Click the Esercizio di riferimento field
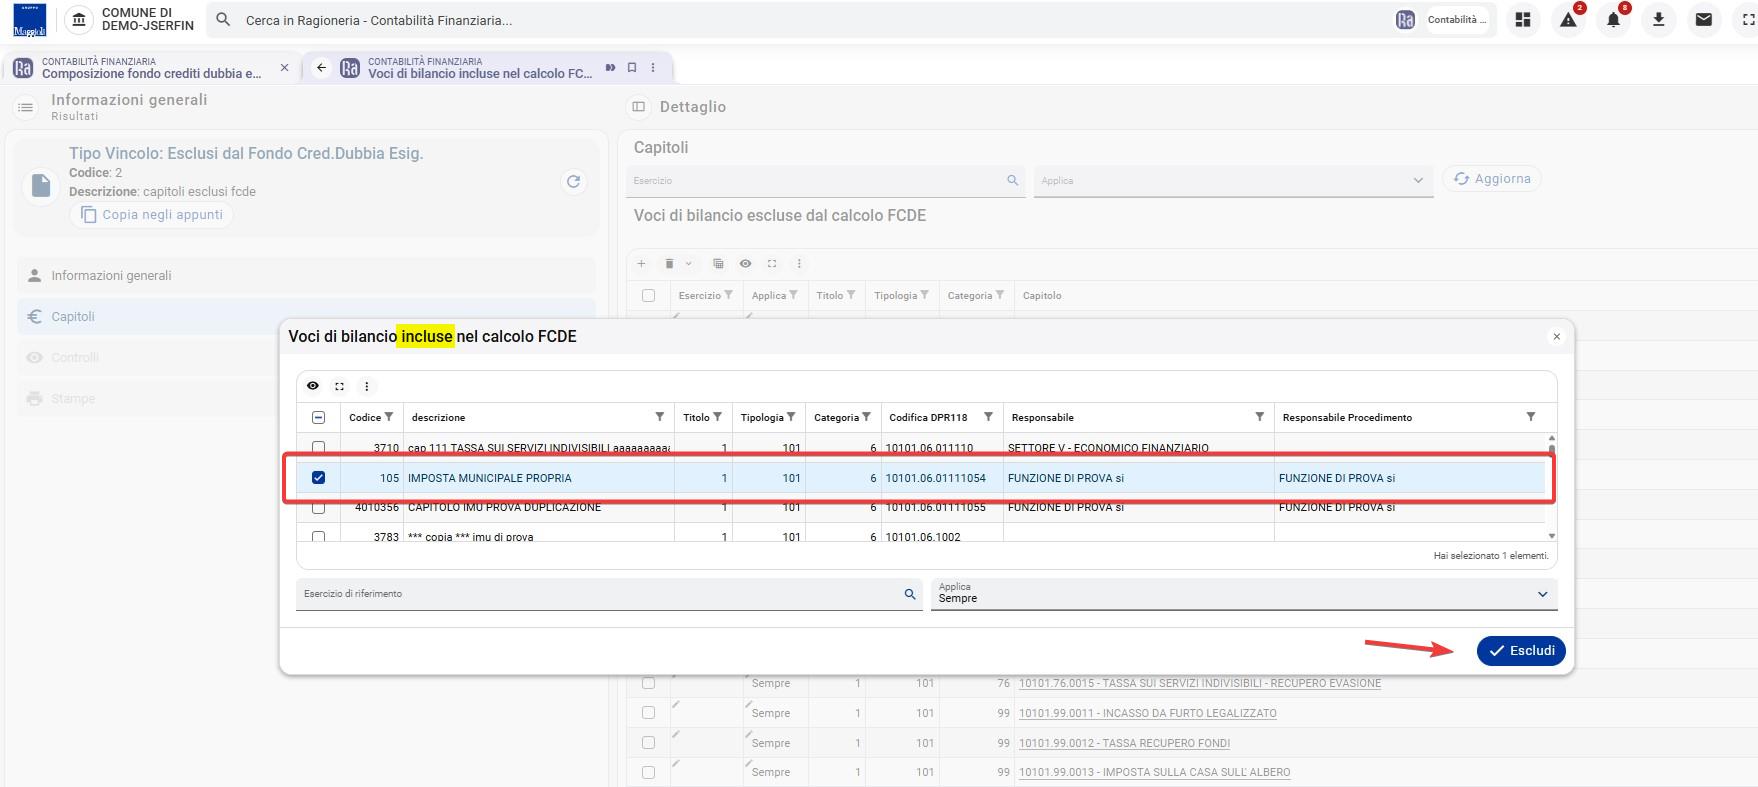Image resolution: width=1758 pixels, height=787 pixels. (x=609, y=594)
